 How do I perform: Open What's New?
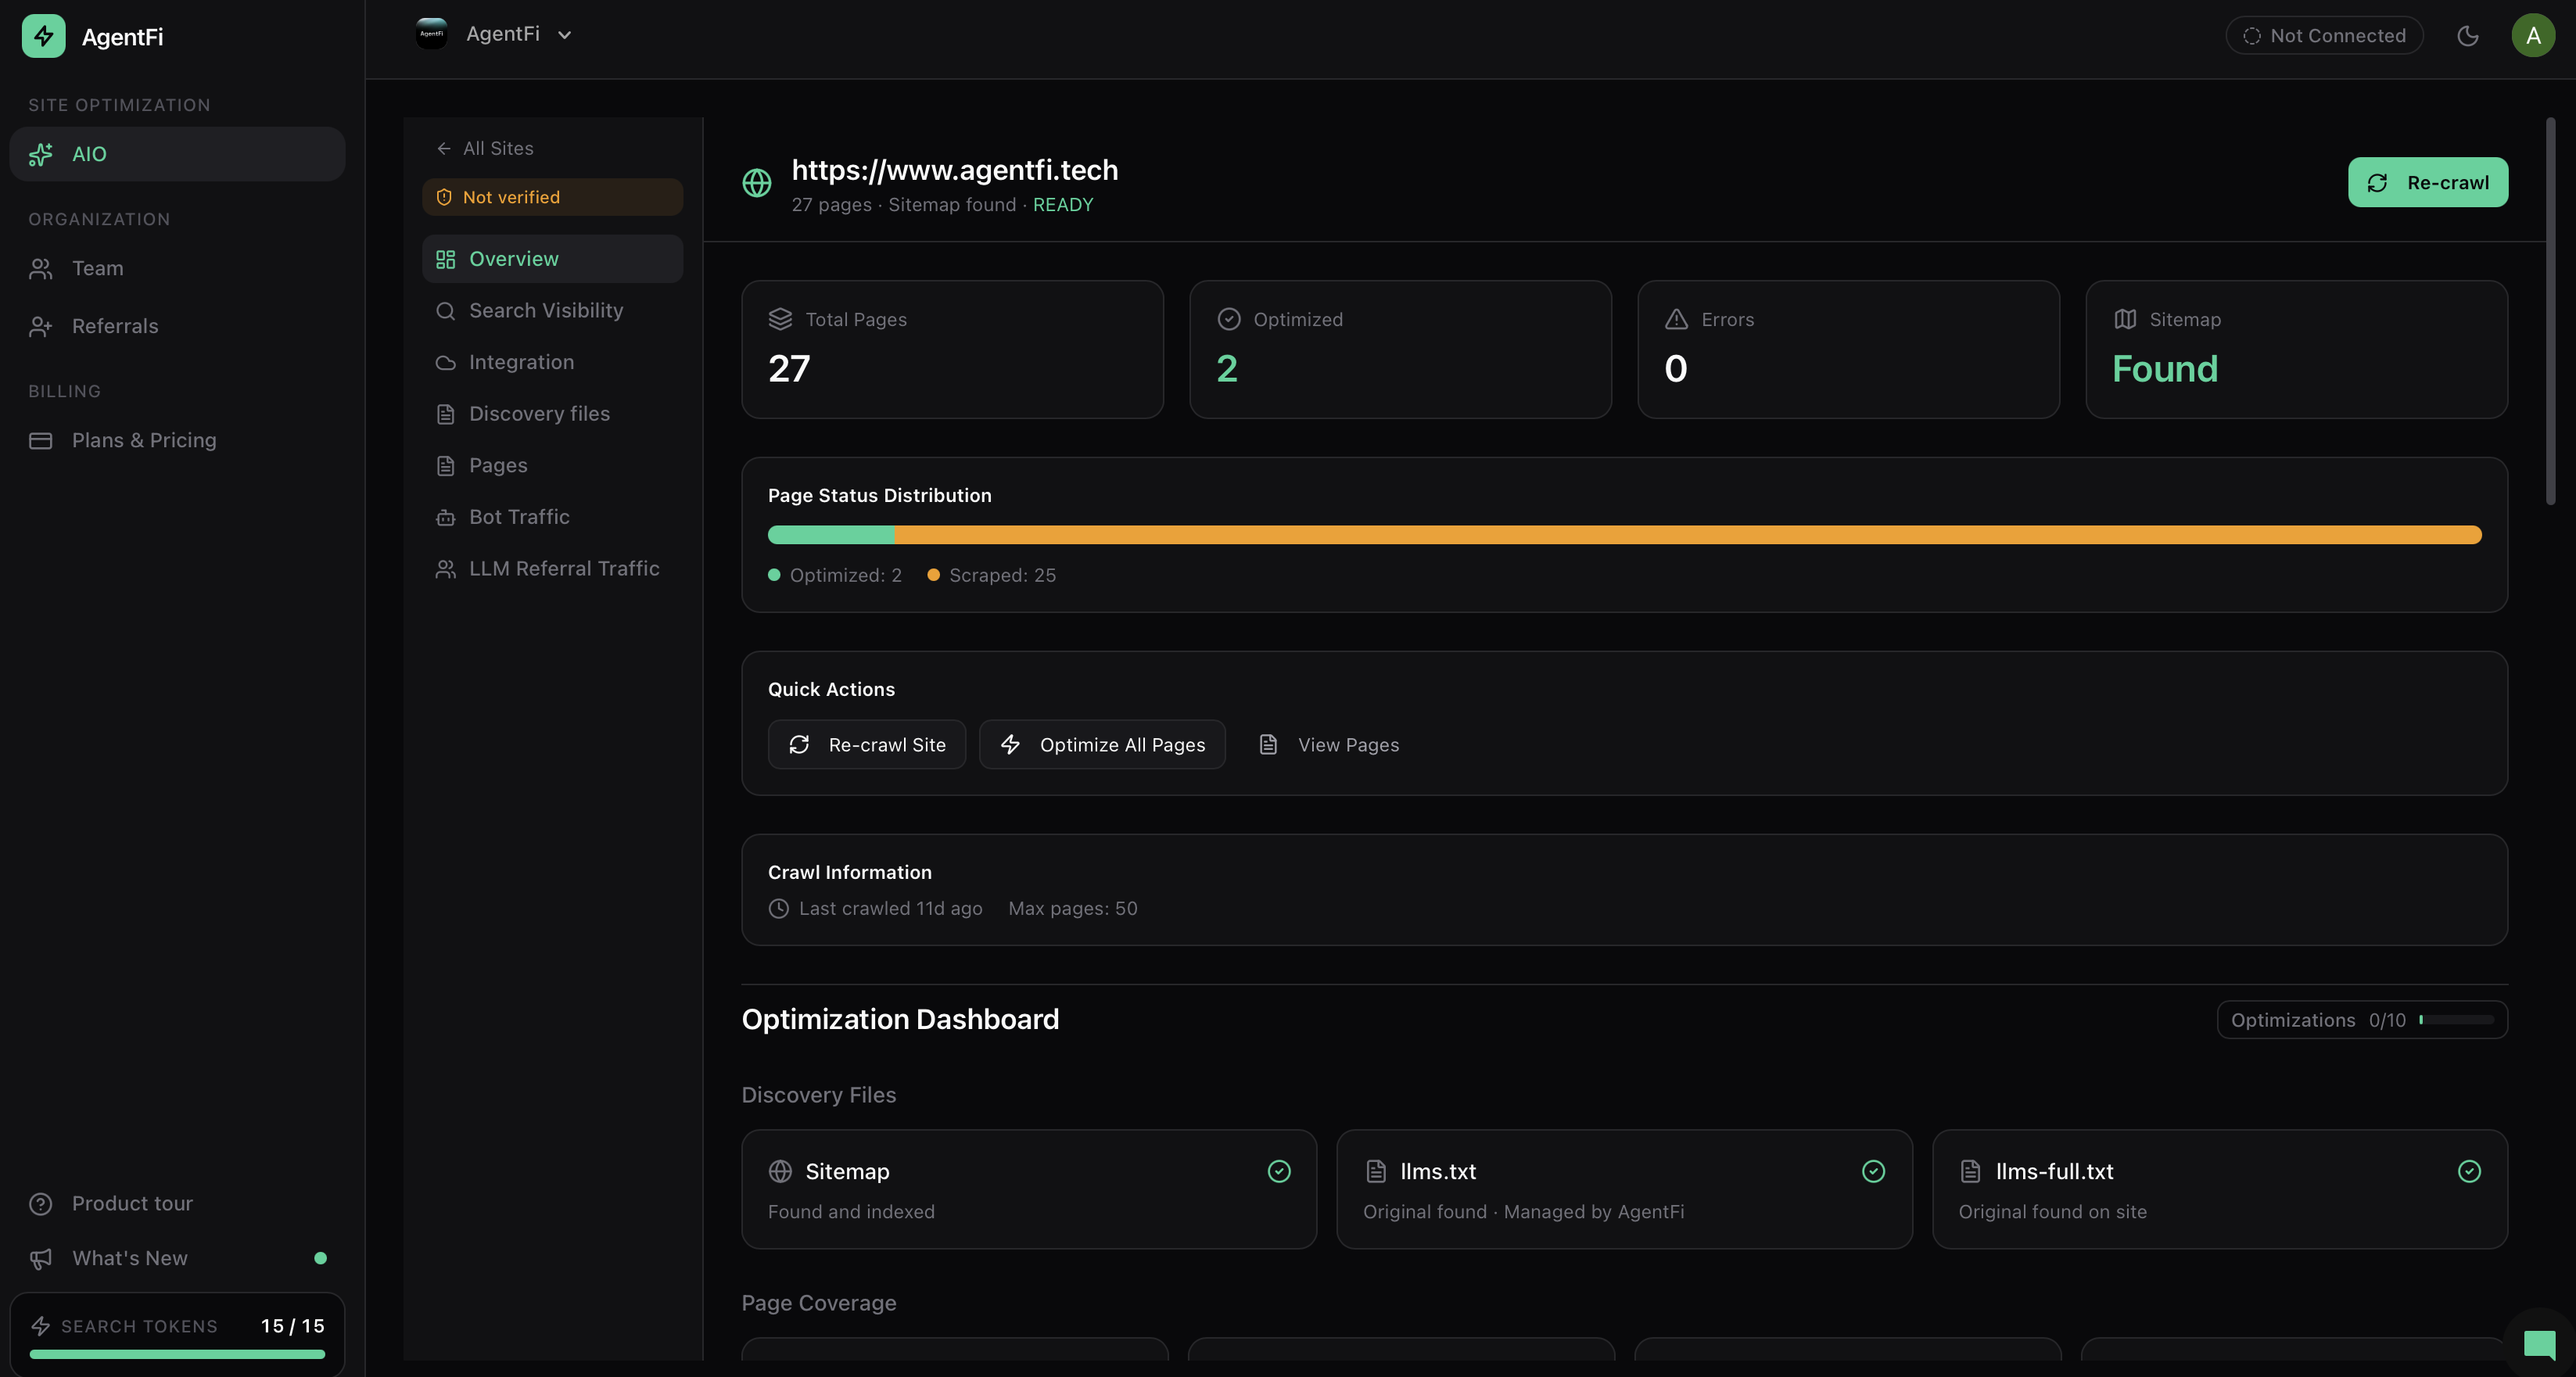(178, 1258)
